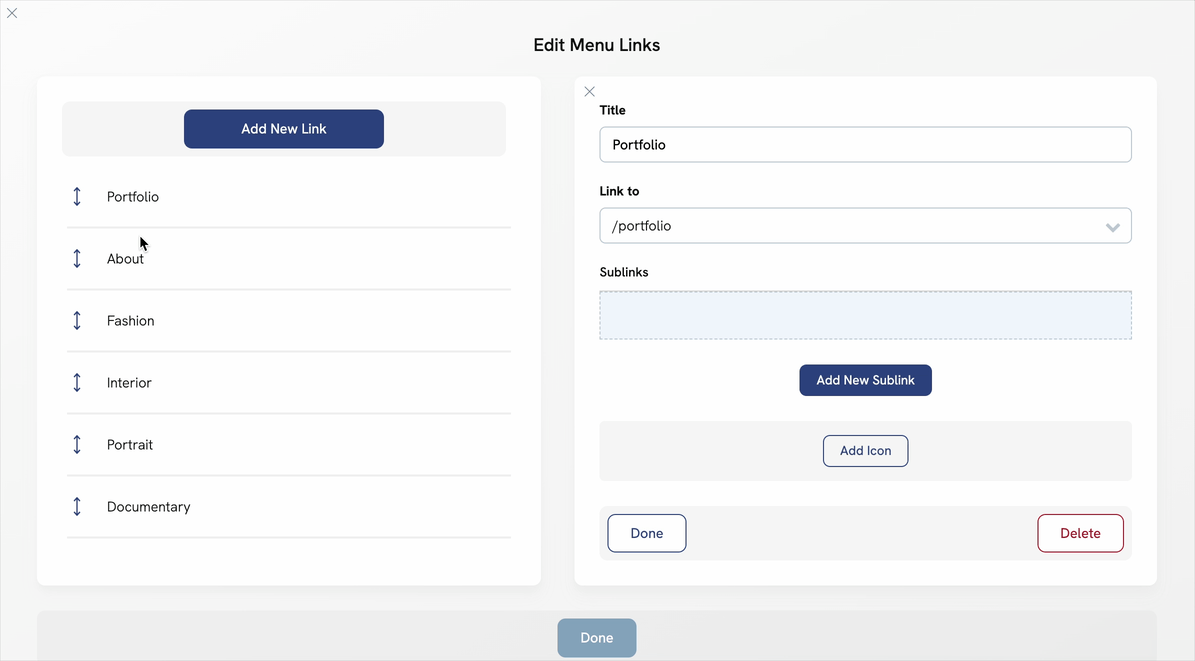Click the Add Icon button
Screen dimensions: 1195x661
pyautogui.click(x=865, y=451)
